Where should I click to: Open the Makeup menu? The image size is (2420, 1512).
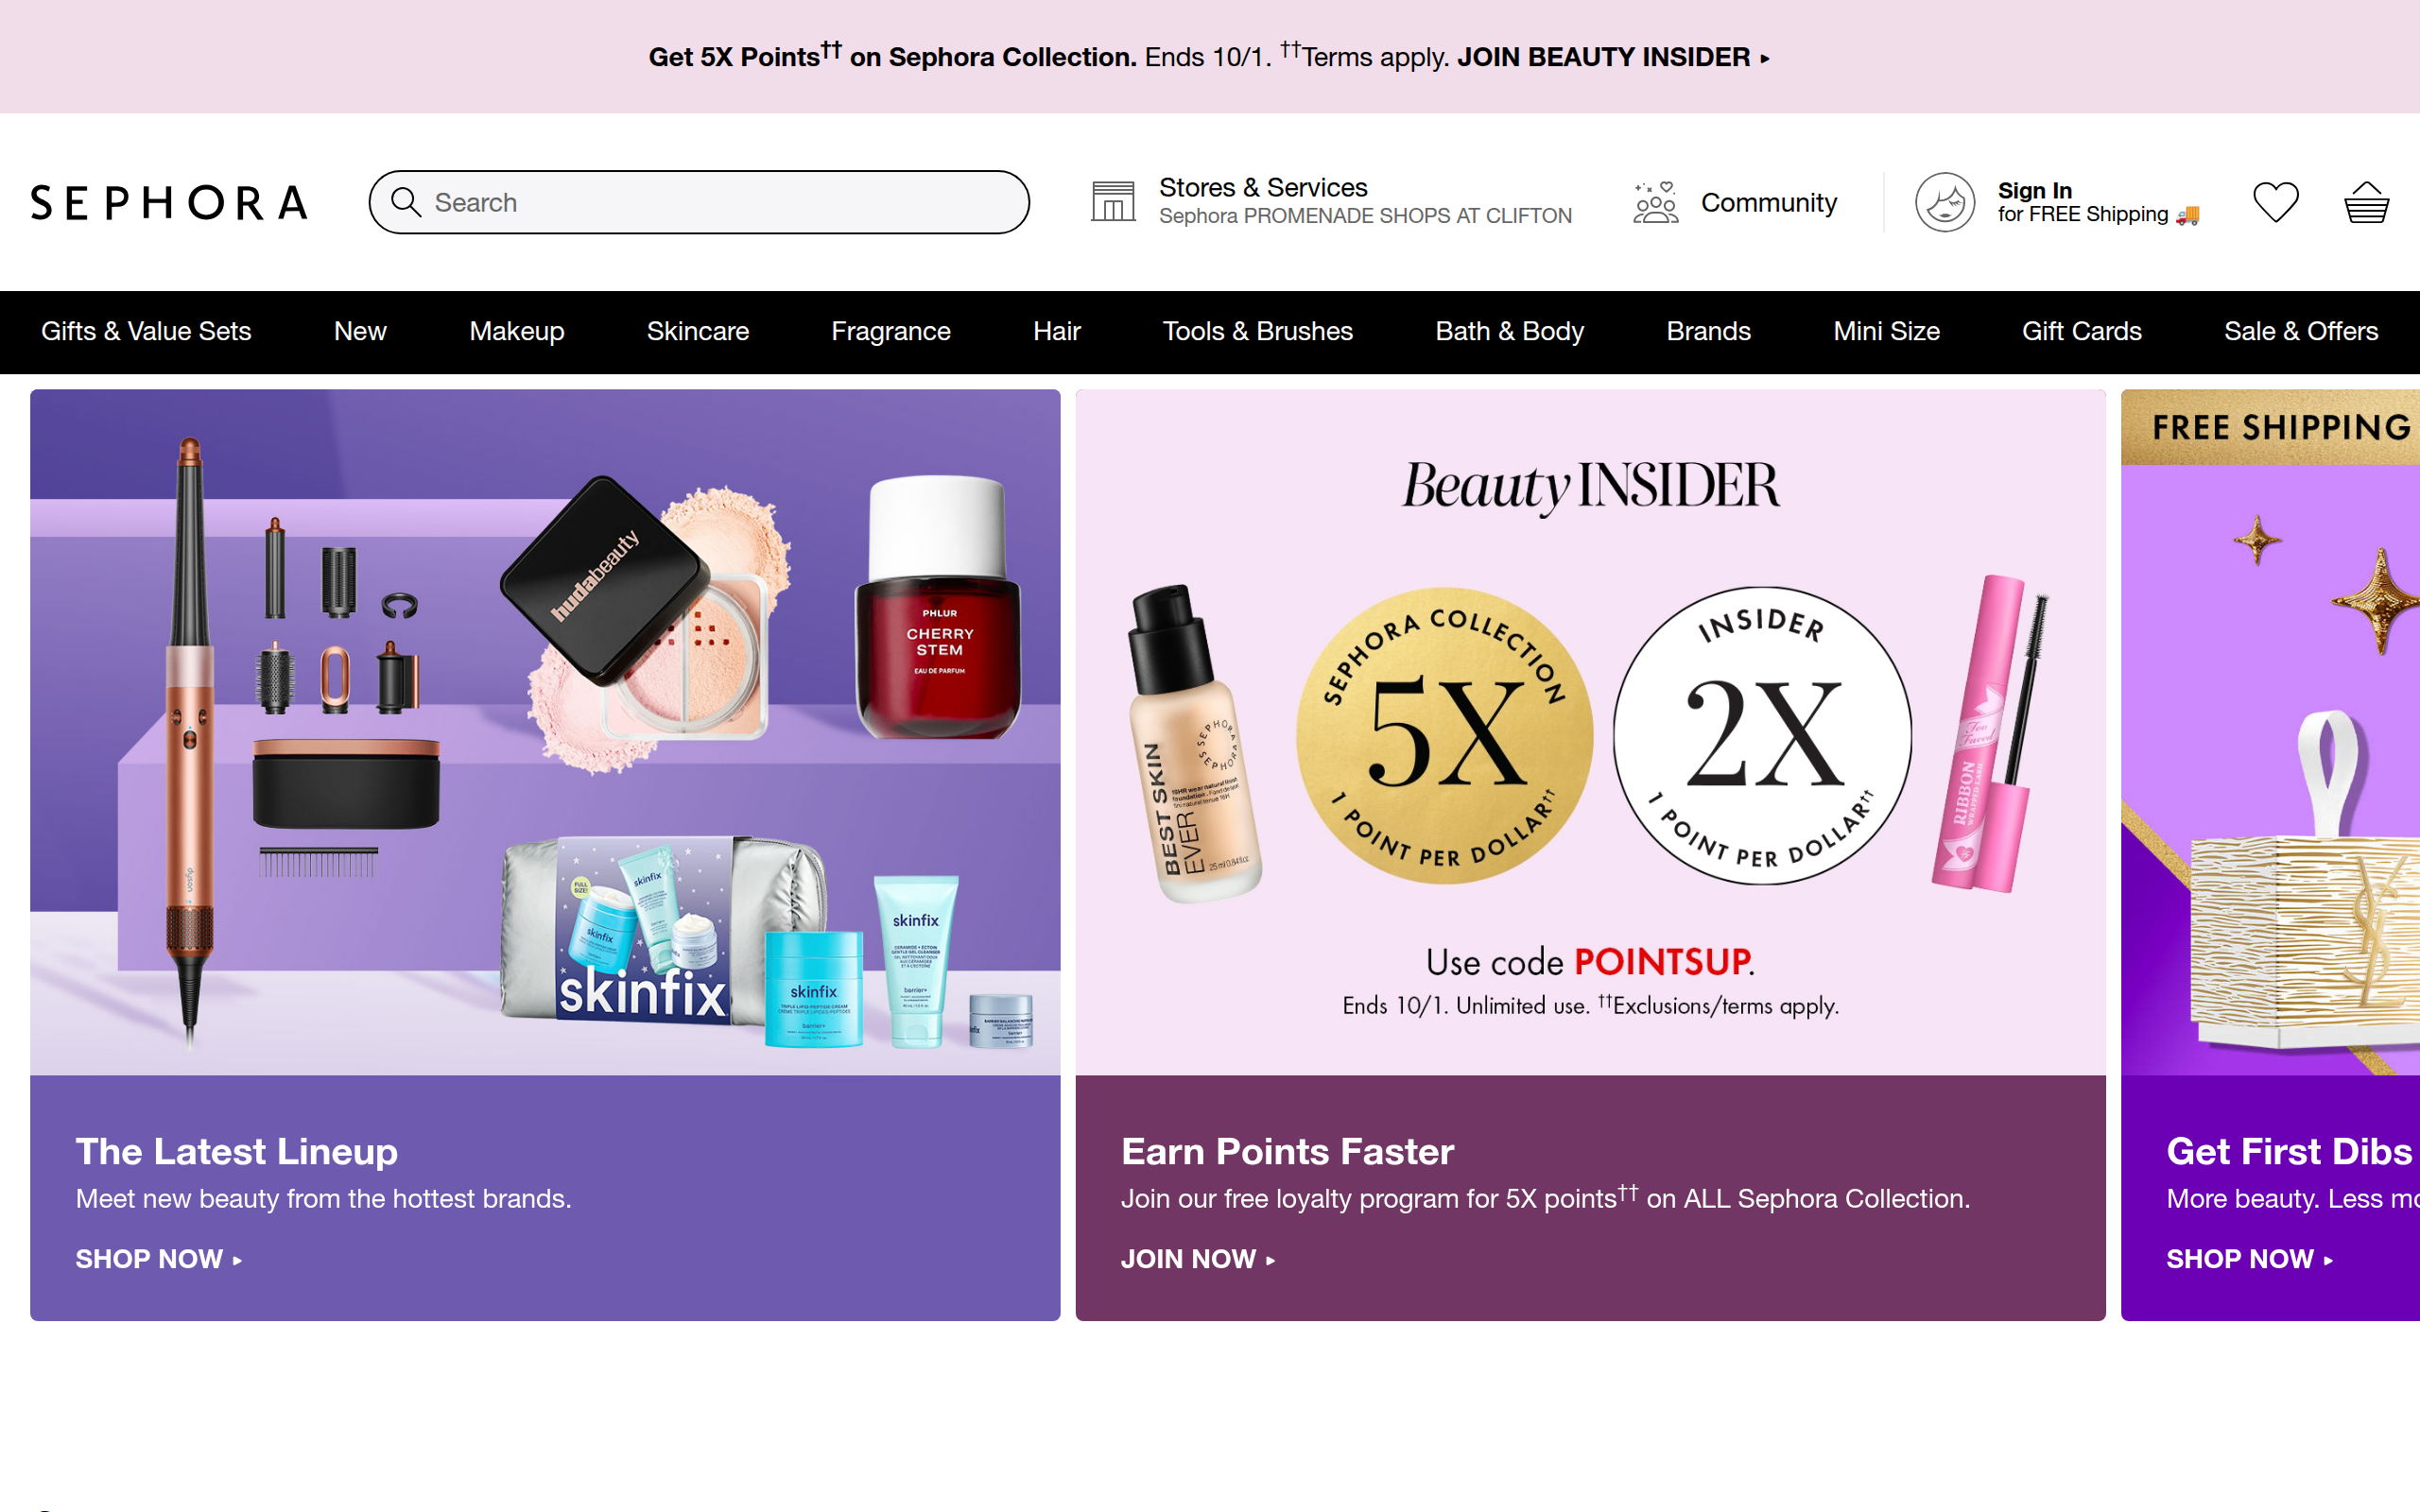(x=517, y=331)
